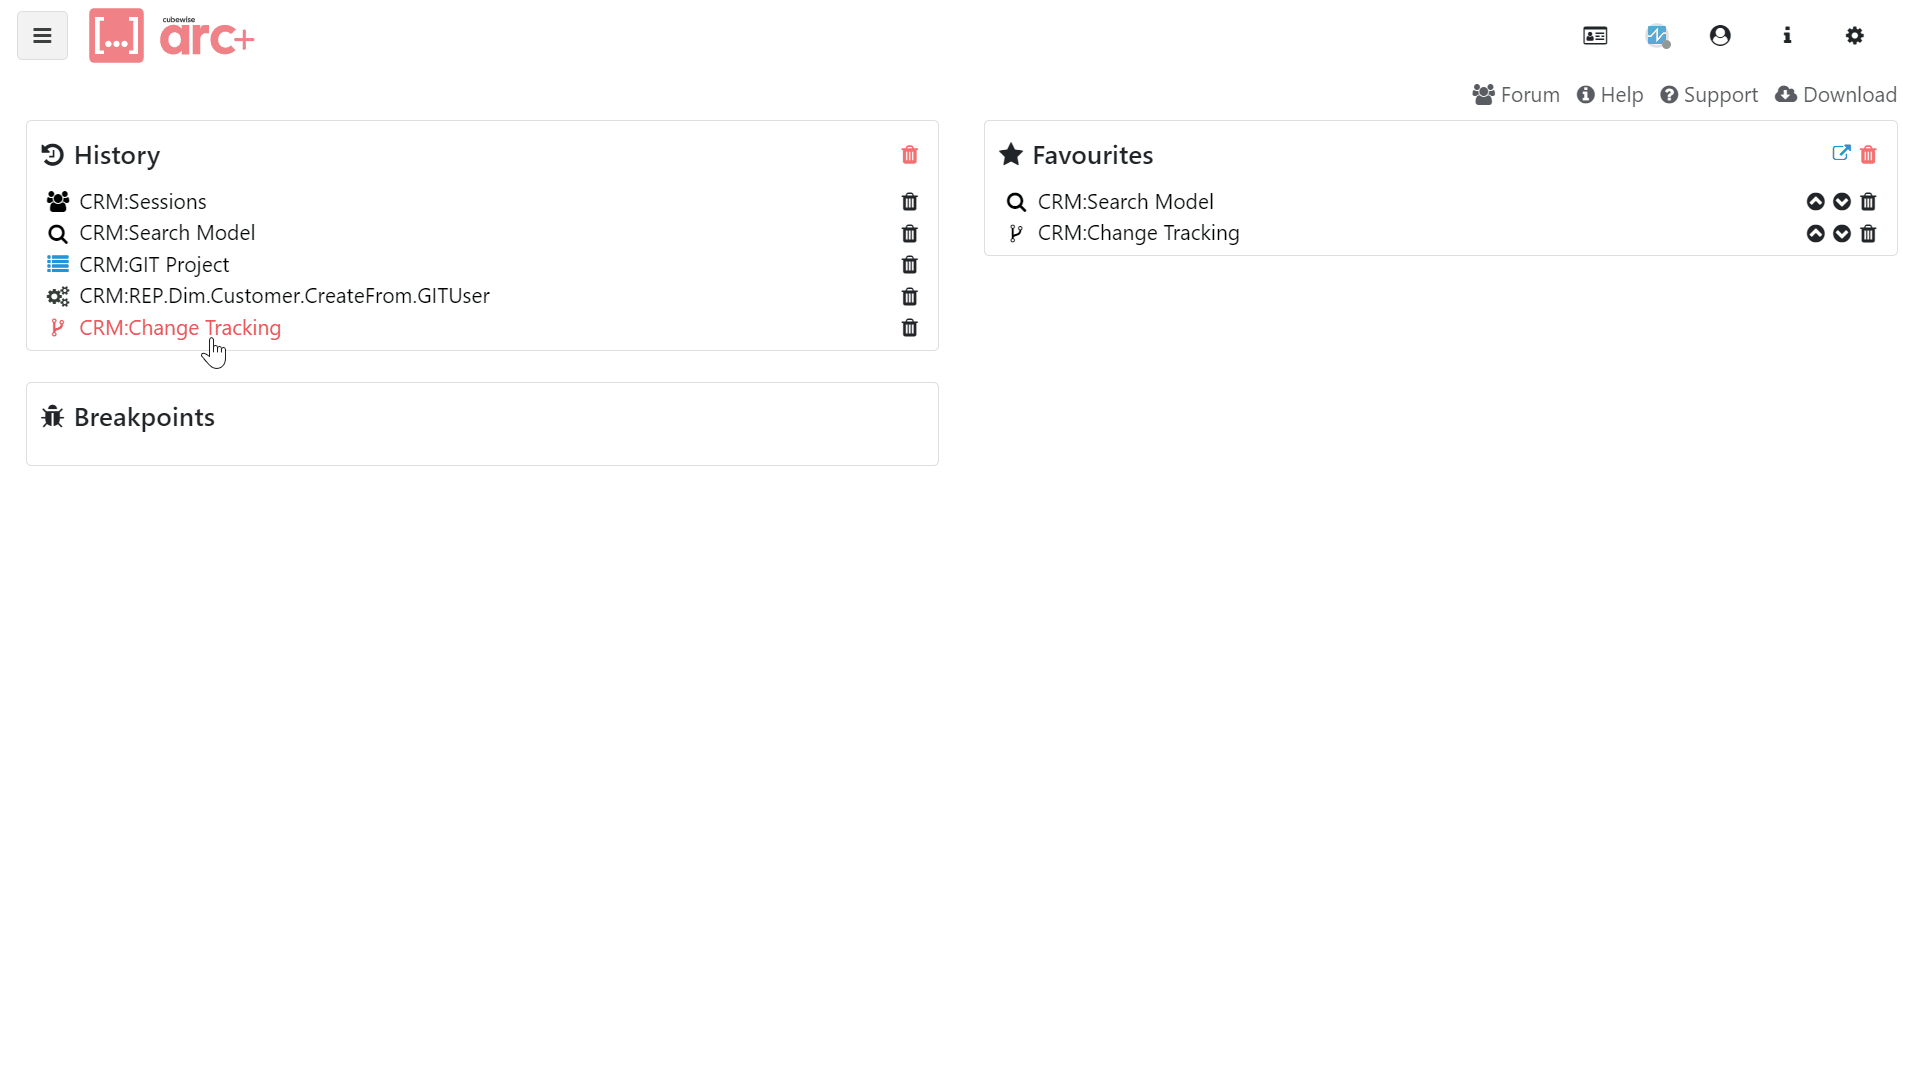The image size is (1920, 1080).
Task: Open the Help link
Action: (1610, 95)
